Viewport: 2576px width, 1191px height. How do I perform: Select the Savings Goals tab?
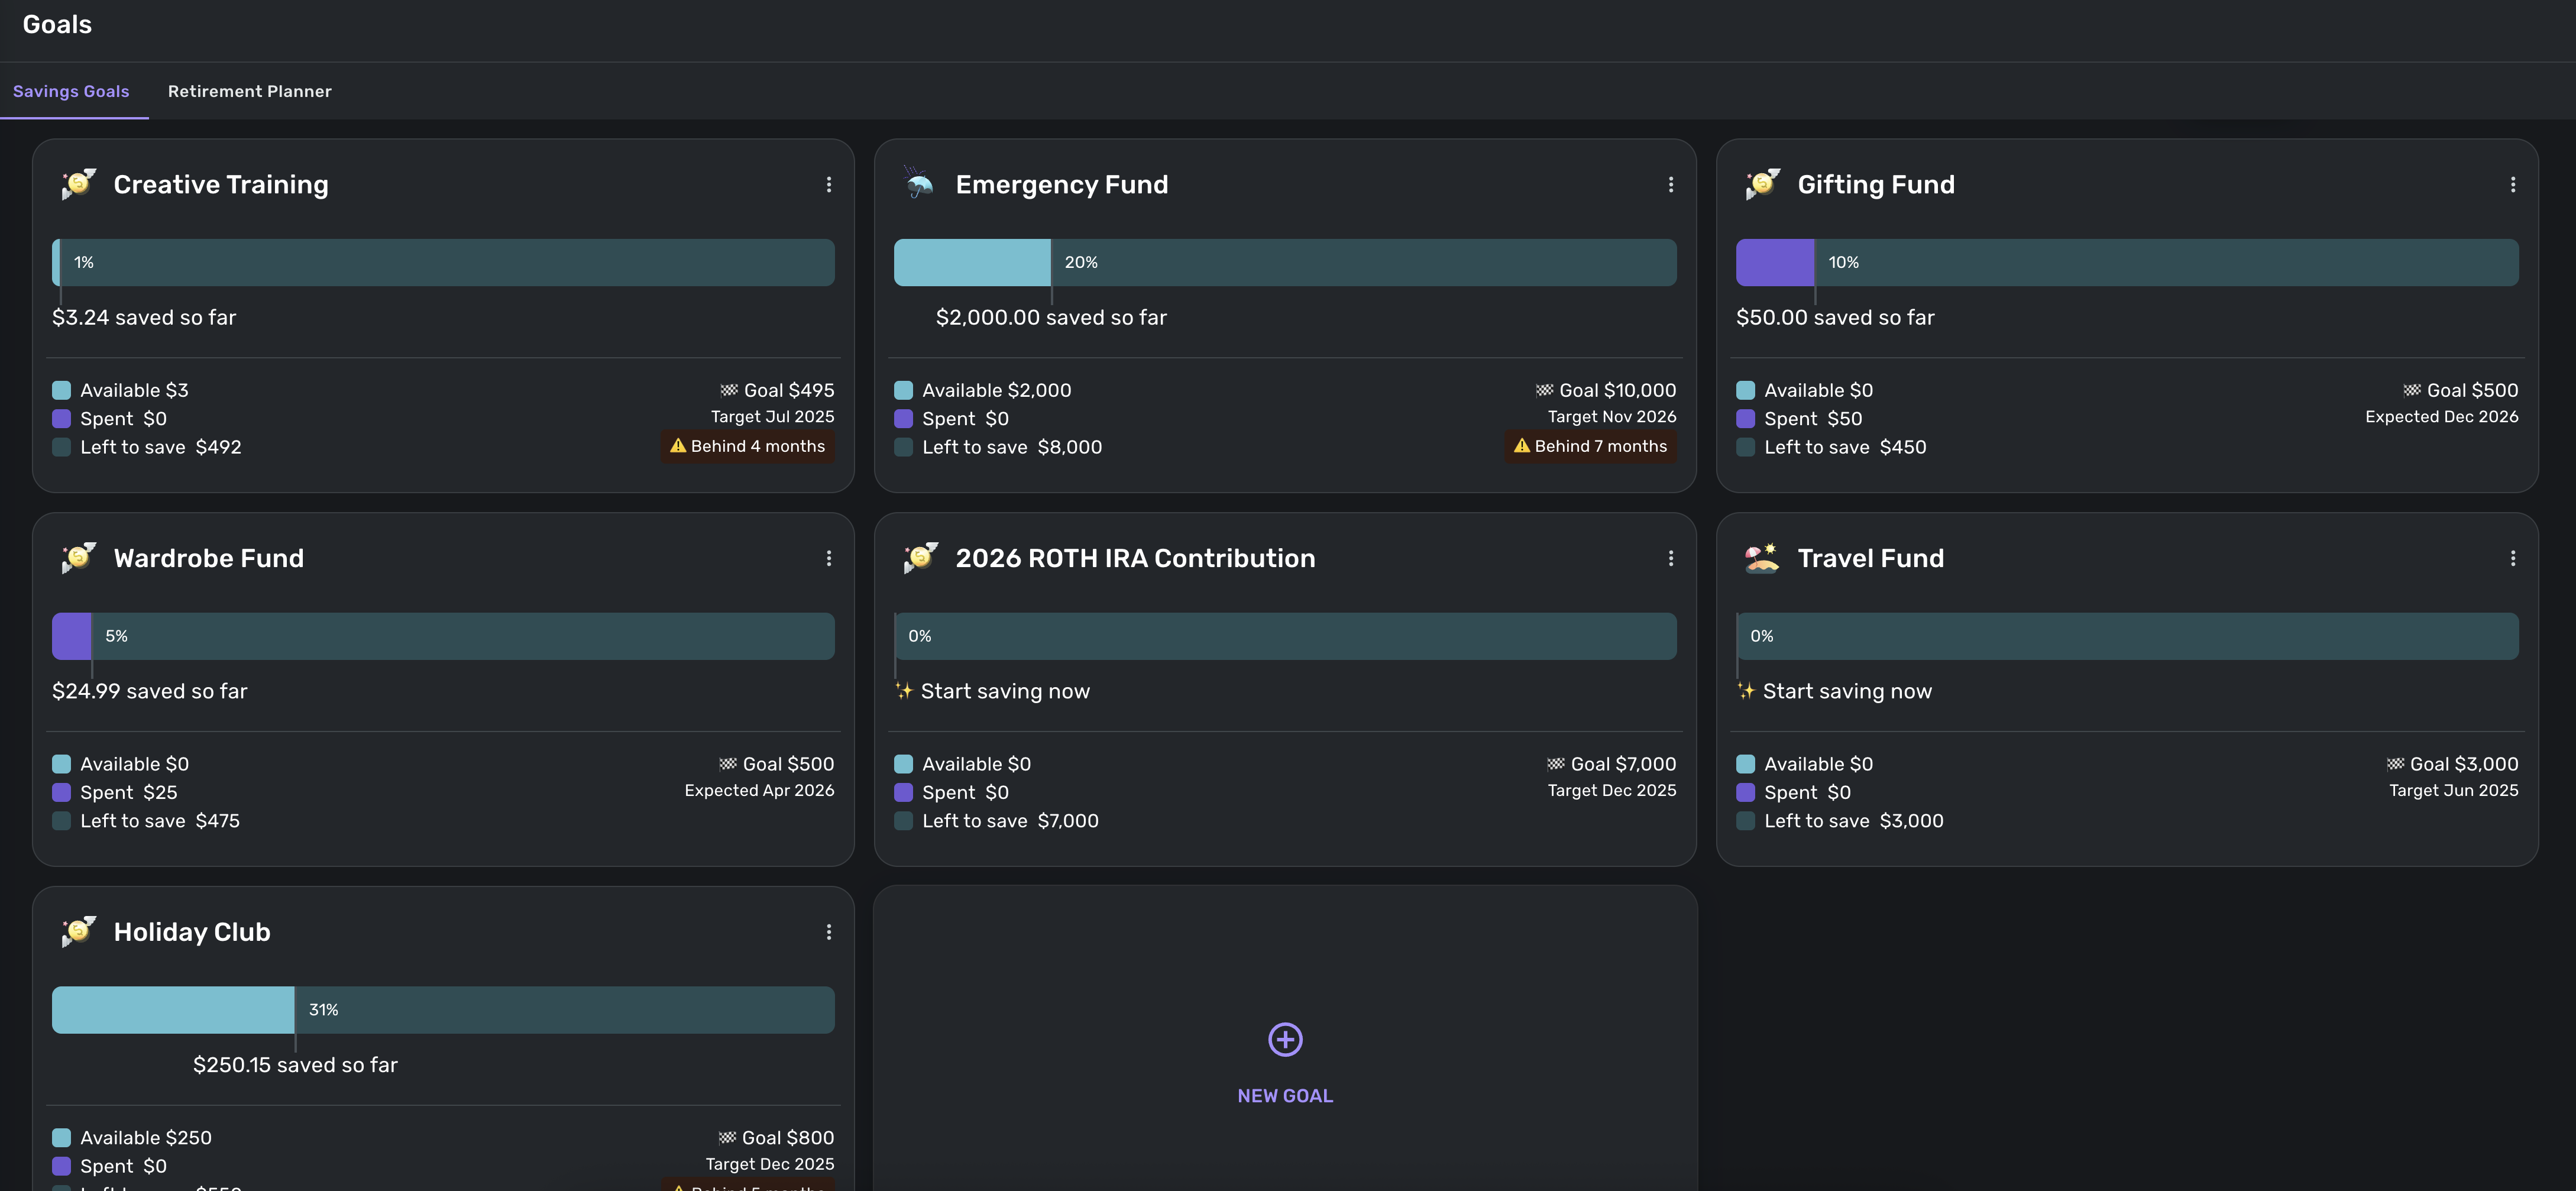[x=71, y=91]
